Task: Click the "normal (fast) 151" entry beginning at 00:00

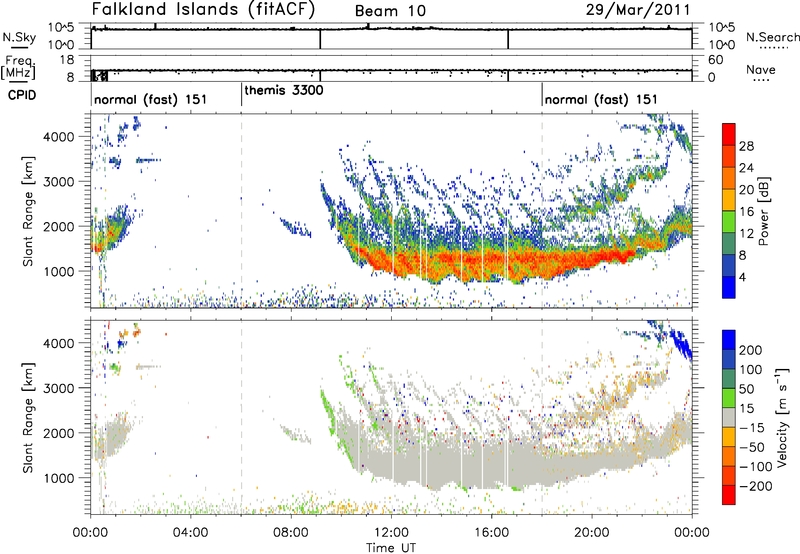Action: point(151,99)
